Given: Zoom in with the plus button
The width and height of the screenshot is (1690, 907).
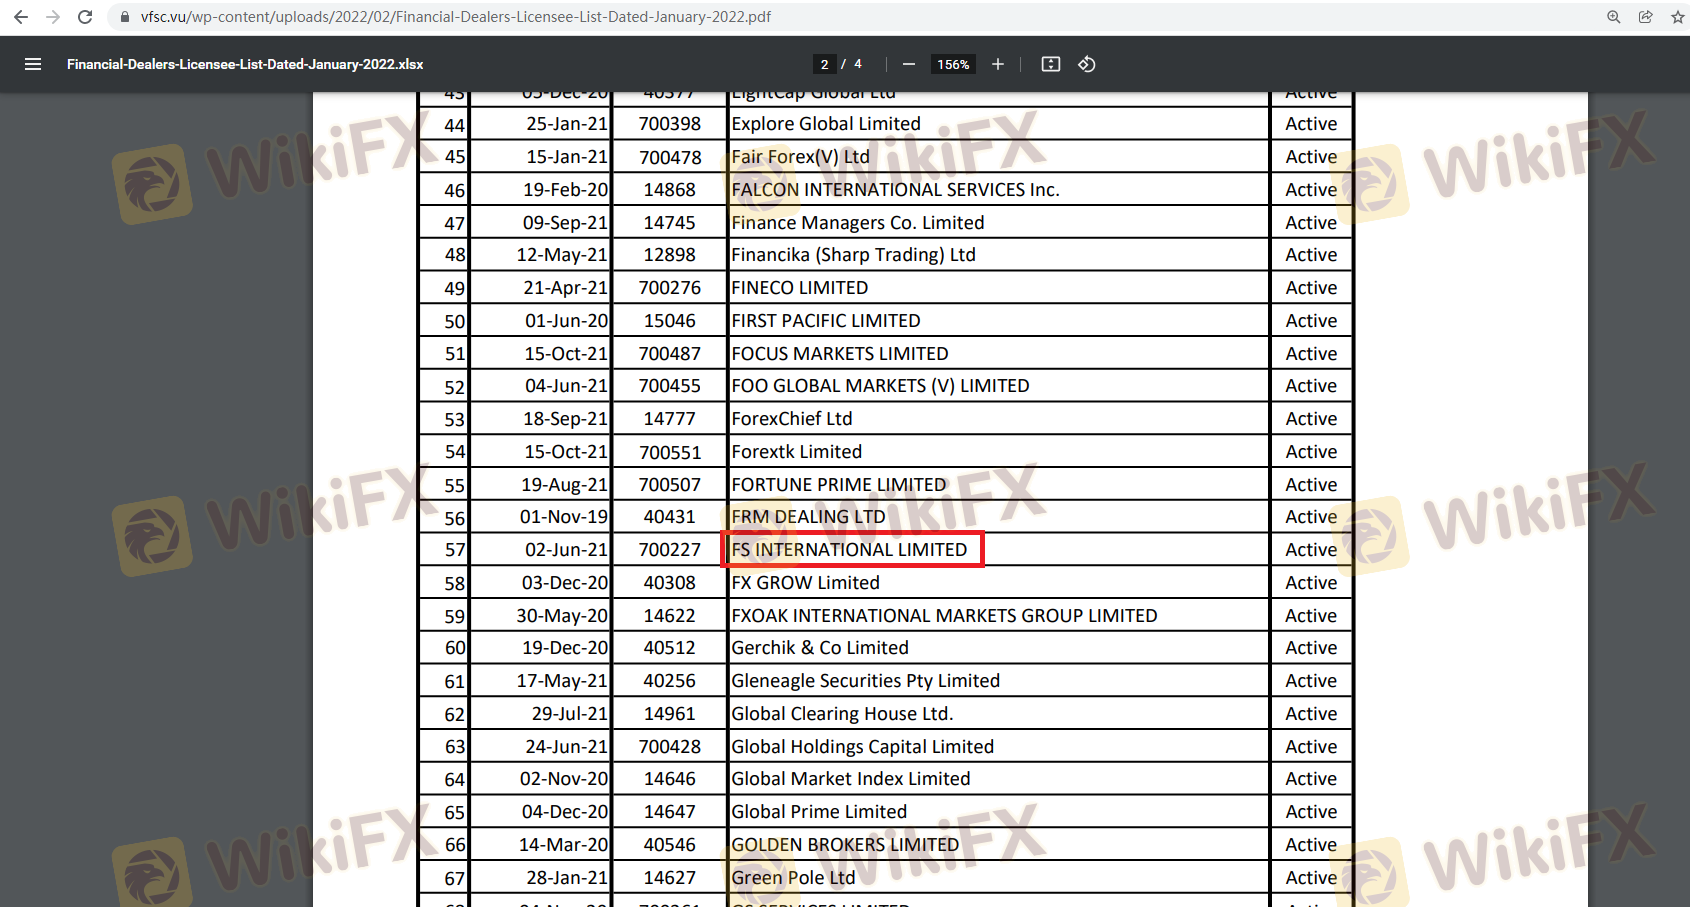Looking at the screenshot, I should [x=997, y=64].
